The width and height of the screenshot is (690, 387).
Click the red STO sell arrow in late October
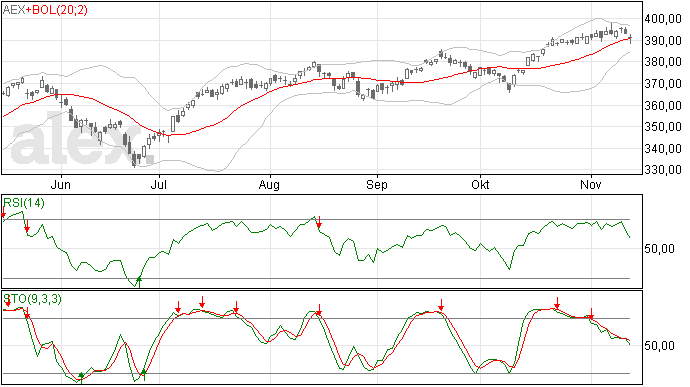pos(557,303)
